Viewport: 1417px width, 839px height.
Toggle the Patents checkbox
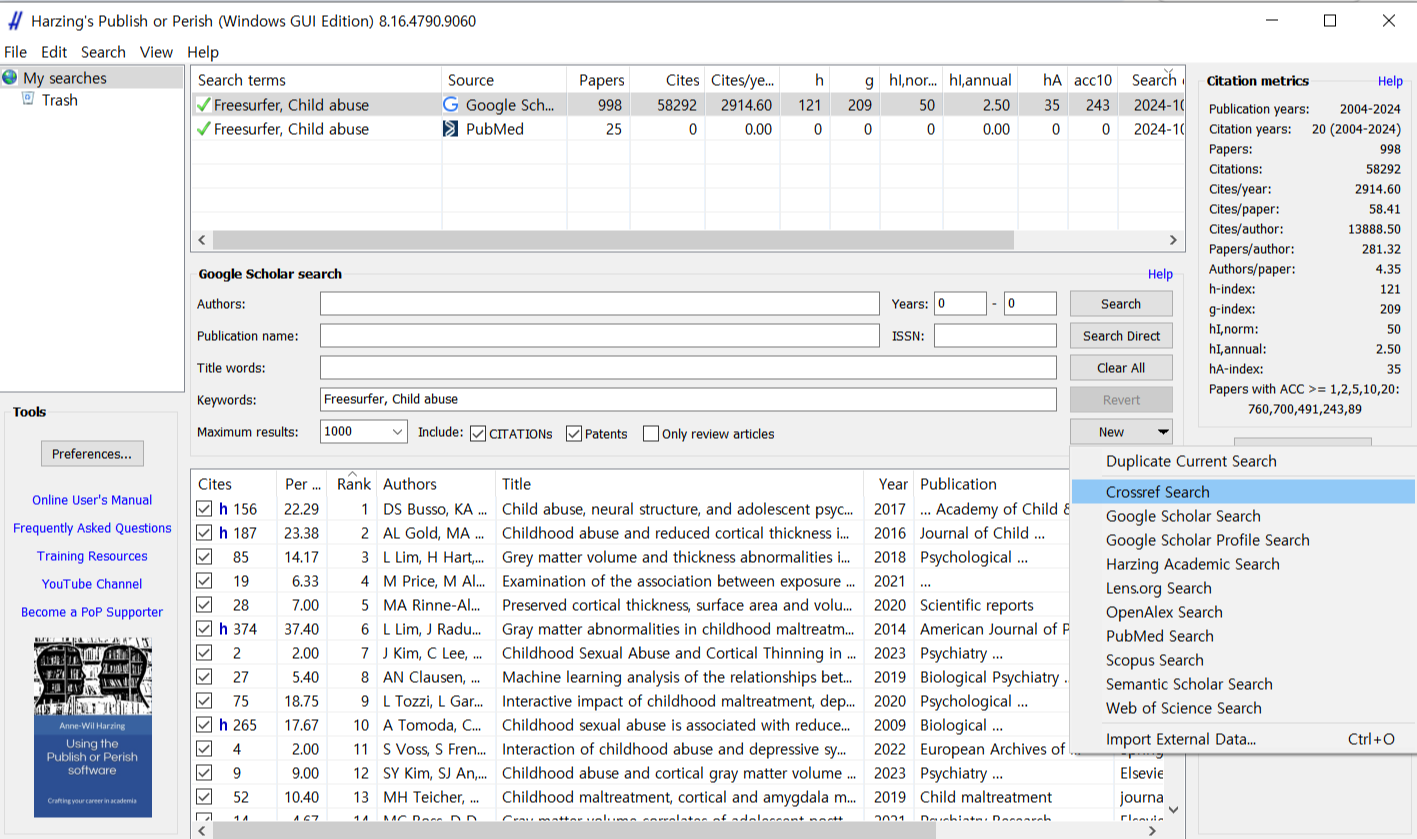click(574, 433)
